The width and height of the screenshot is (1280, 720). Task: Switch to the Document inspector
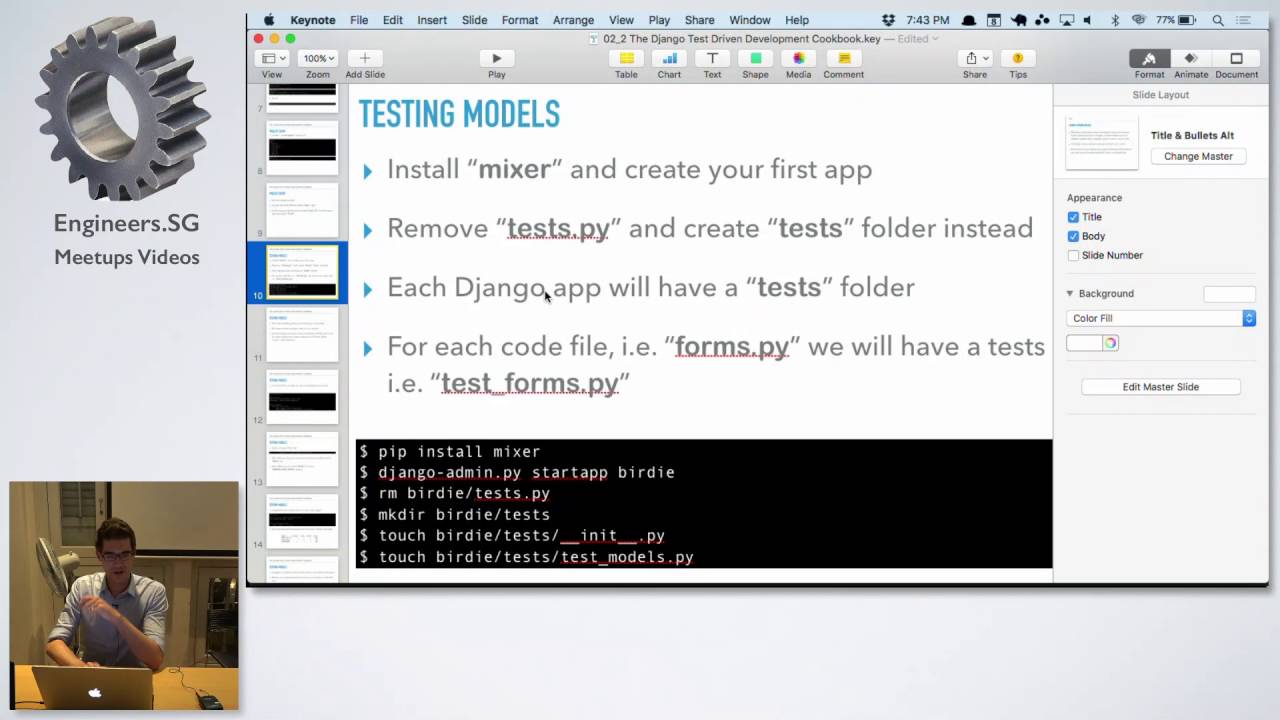1236,59
